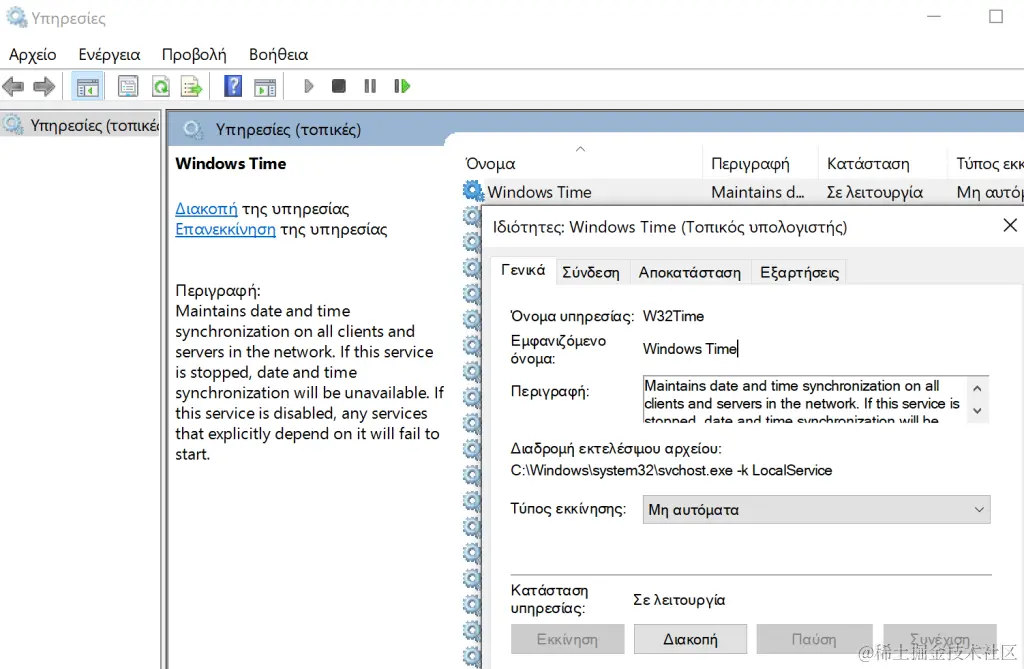The height and width of the screenshot is (669, 1024).
Task: Close the Windows Time properties dialog
Action: point(1010,225)
